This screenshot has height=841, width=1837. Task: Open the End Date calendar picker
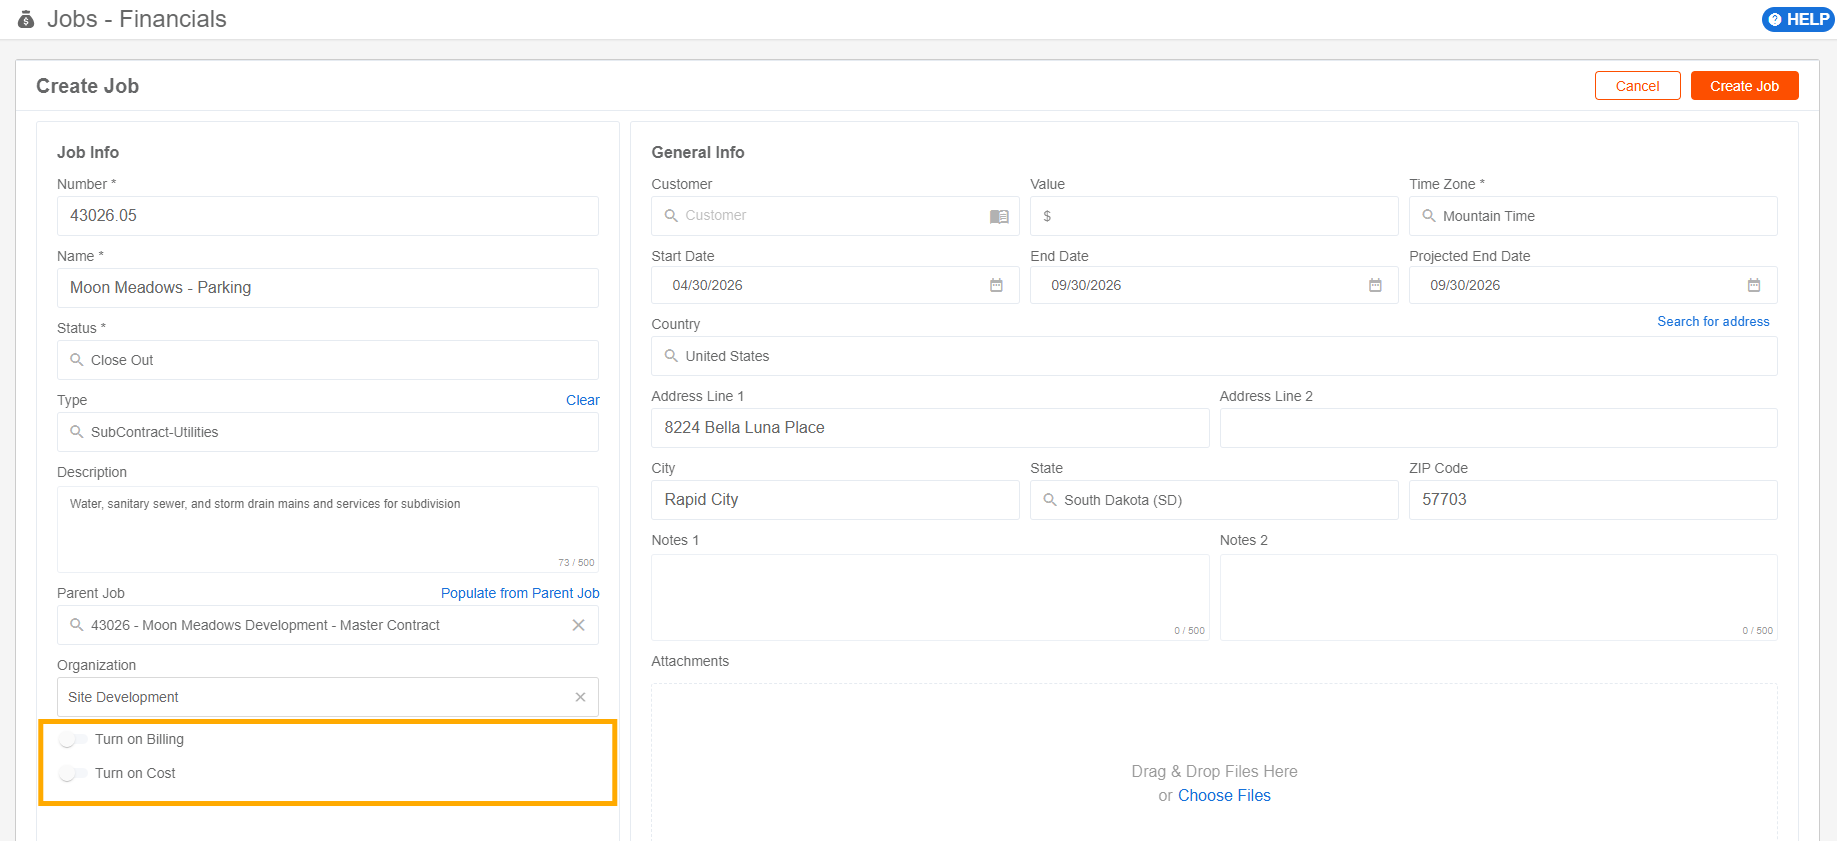point(1375,285)
